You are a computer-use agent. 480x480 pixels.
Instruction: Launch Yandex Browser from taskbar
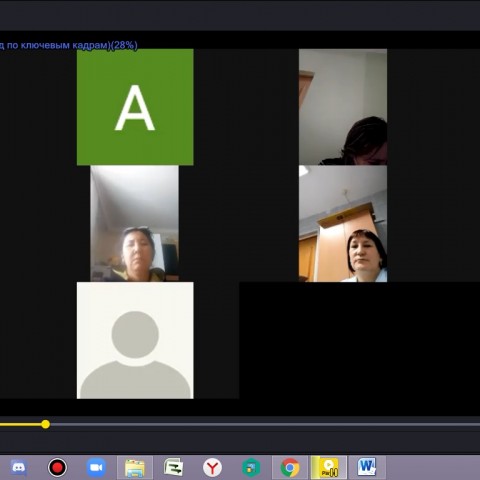212,468
